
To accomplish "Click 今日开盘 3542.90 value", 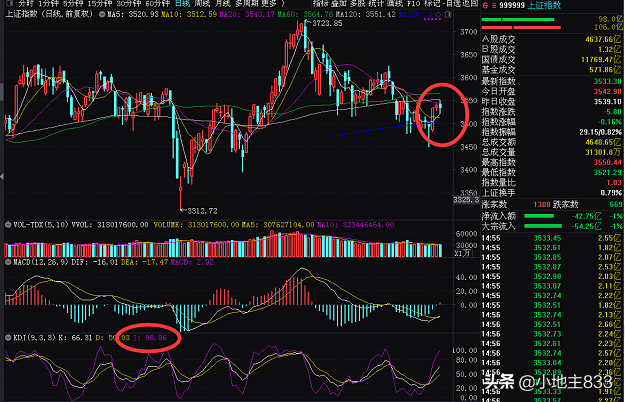I will point(607,91).
